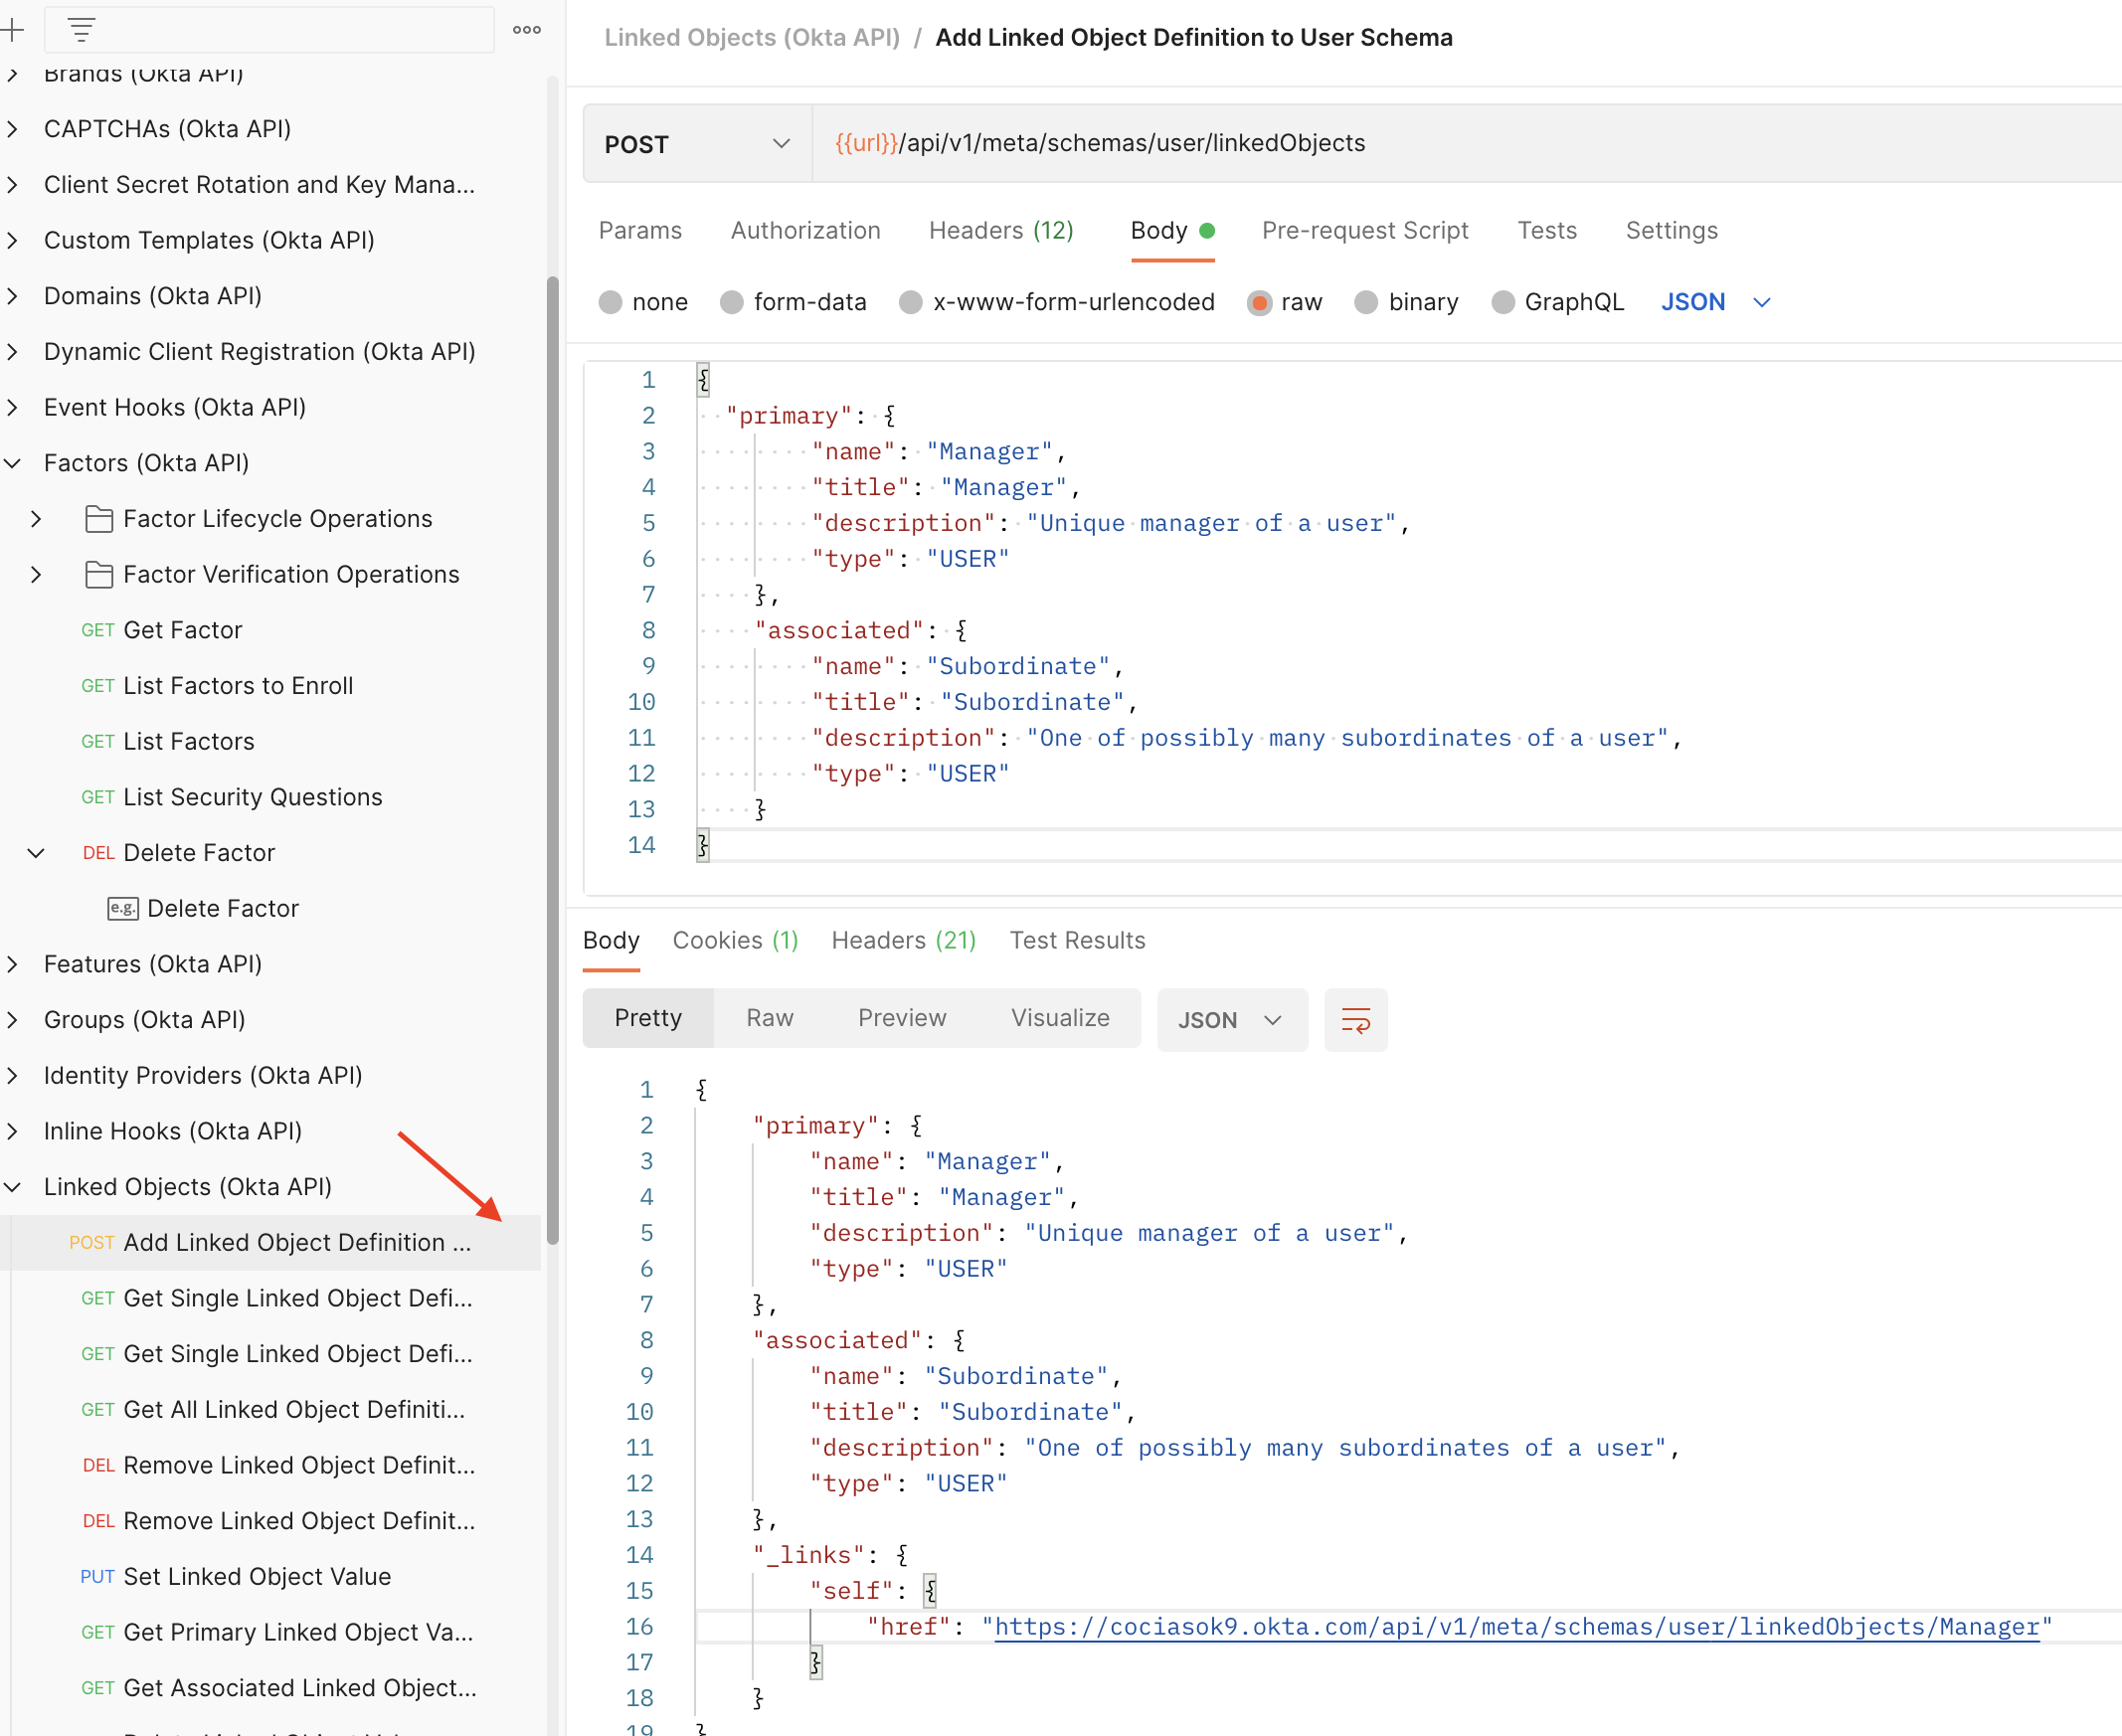Click the green dot beside Body tab
2122x1736 pixels.
1208,231
